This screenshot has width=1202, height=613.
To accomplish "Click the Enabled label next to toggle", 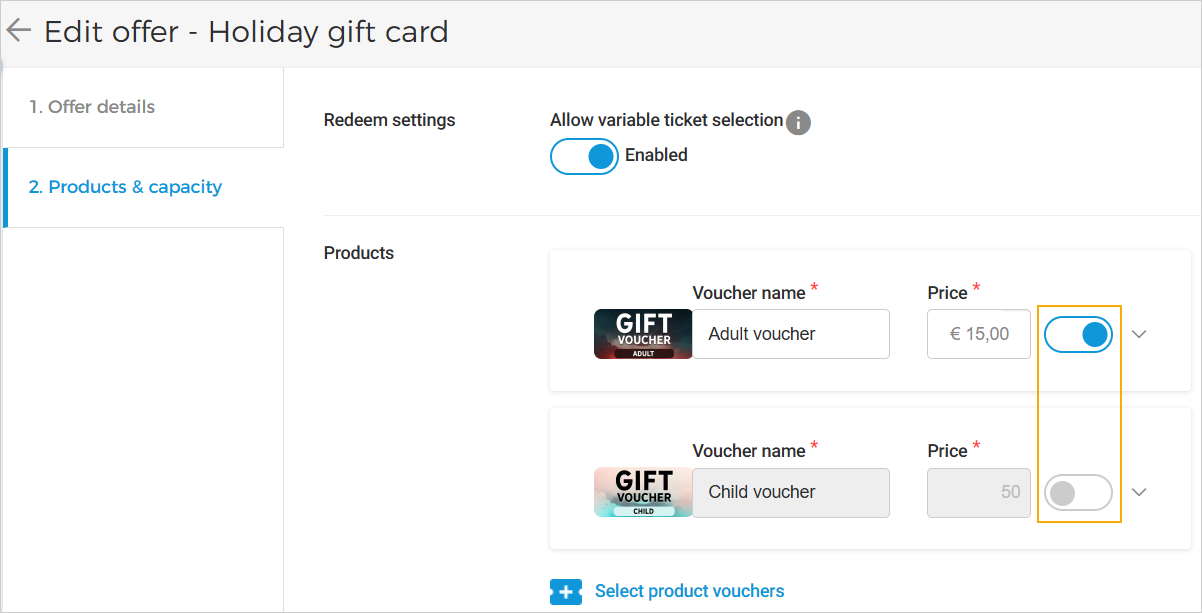I will click(x=656, y=155).
